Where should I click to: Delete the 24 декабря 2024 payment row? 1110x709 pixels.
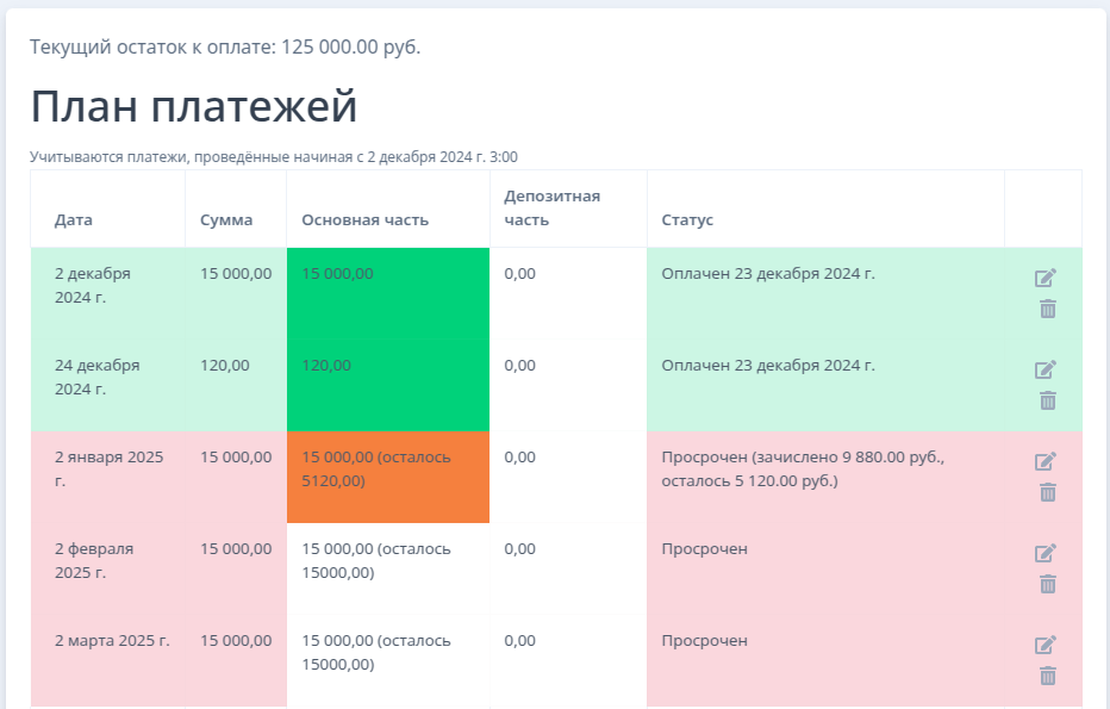(x=1047, y=400)
